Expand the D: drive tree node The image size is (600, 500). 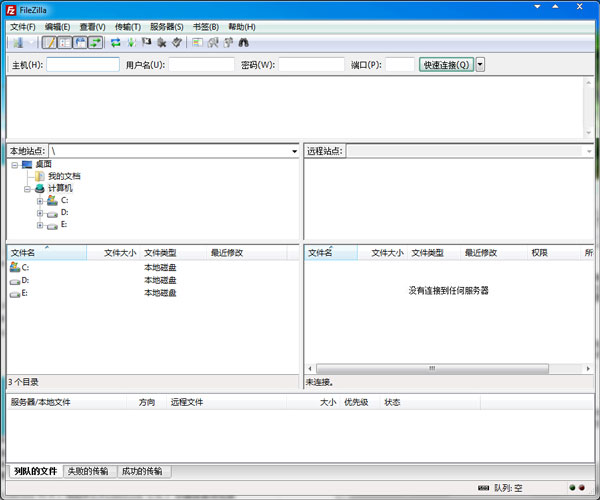(x=40, y=213)
